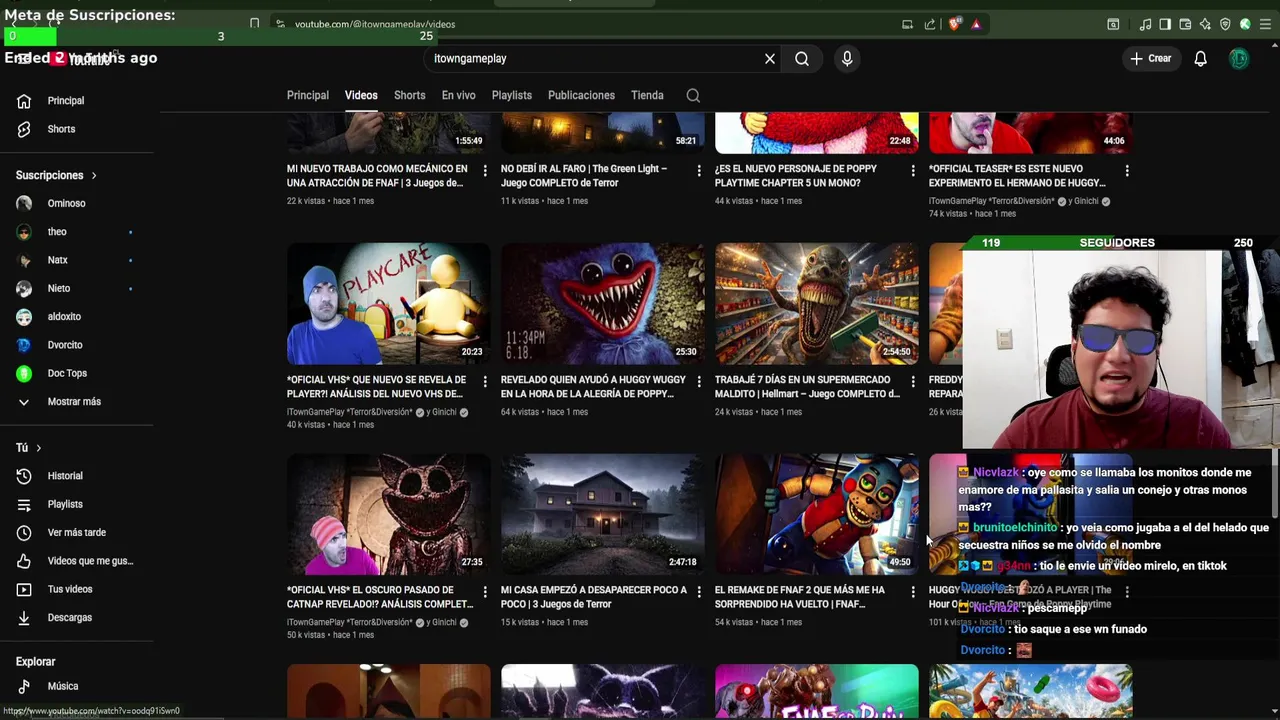Click the Brave Rewards triangle icon
Viewport: 1280px width, 720px height.
pos(976,24)
